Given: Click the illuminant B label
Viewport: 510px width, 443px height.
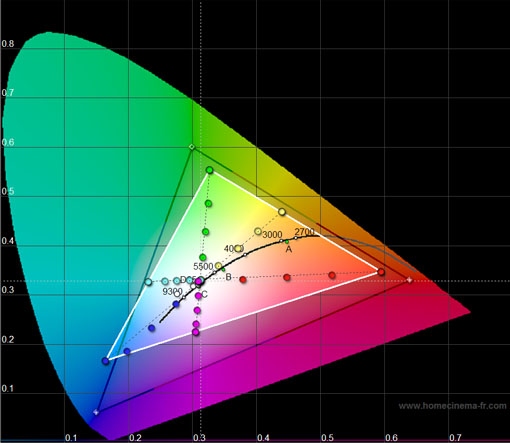Looking at the screenshot, I should coord(228,277).
